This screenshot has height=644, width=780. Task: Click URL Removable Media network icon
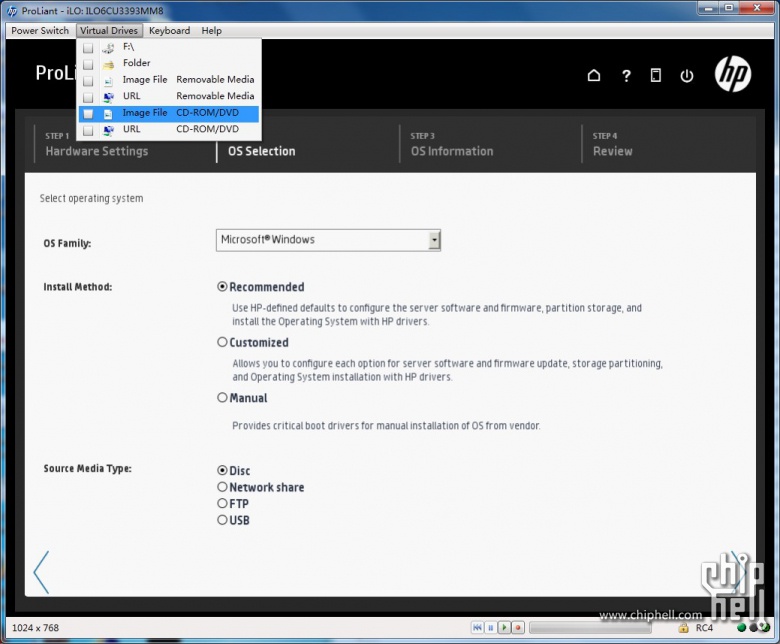(108, 97)
